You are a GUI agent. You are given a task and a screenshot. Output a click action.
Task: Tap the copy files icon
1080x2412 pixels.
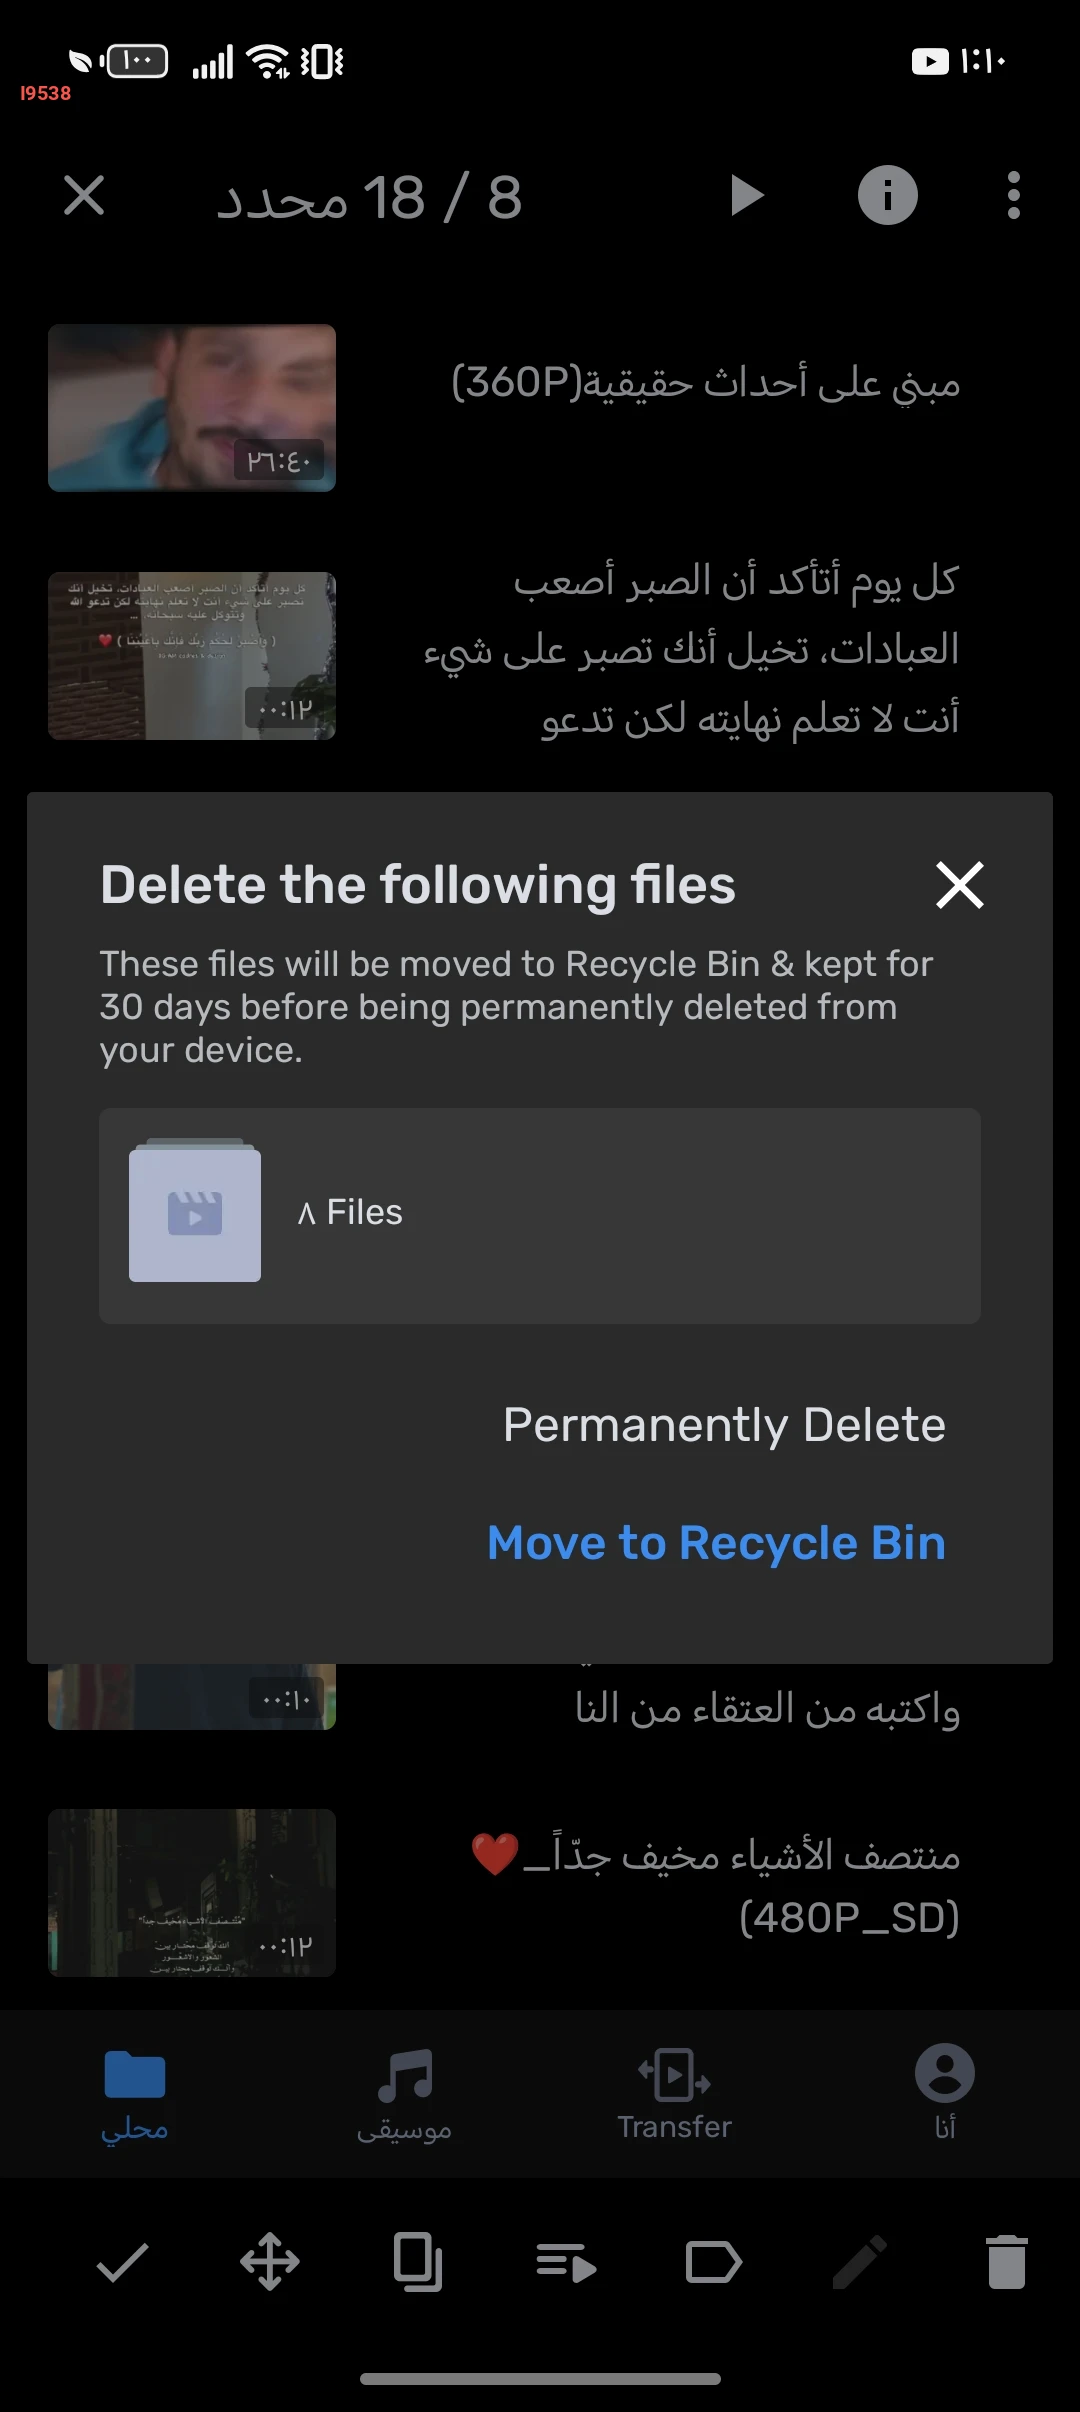[x=418, y=2262]
